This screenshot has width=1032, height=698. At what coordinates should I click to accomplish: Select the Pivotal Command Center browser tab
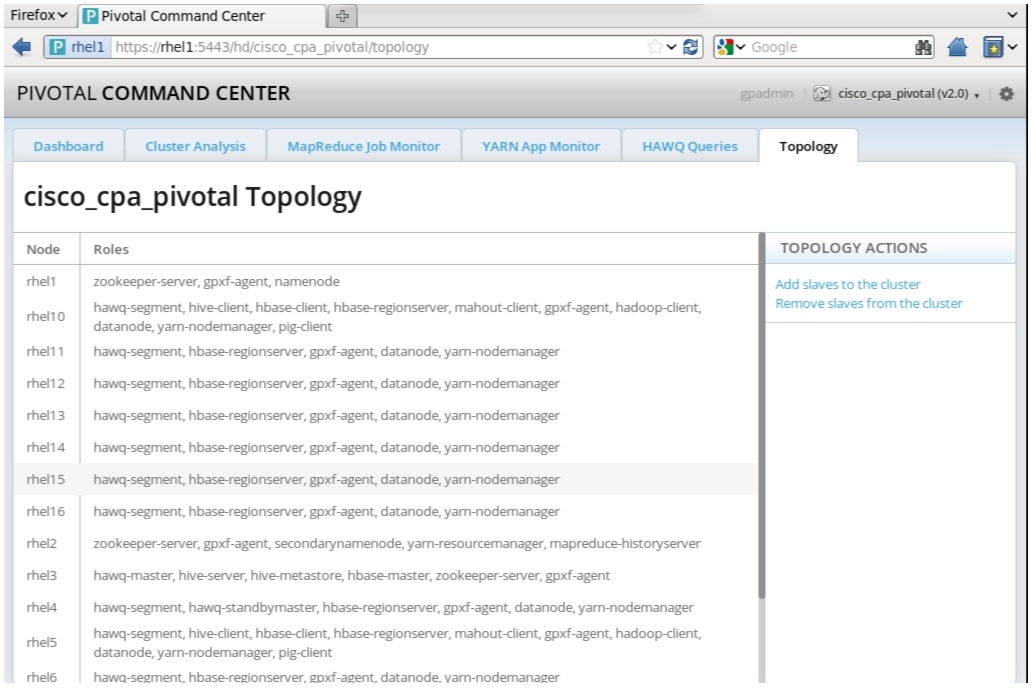201,16
